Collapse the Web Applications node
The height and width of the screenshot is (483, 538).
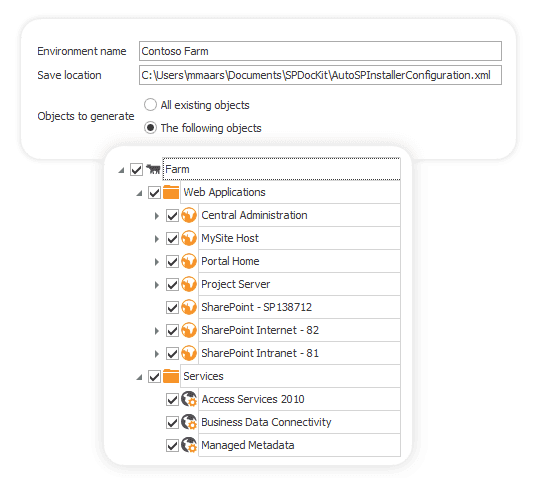tap(139, 193)
